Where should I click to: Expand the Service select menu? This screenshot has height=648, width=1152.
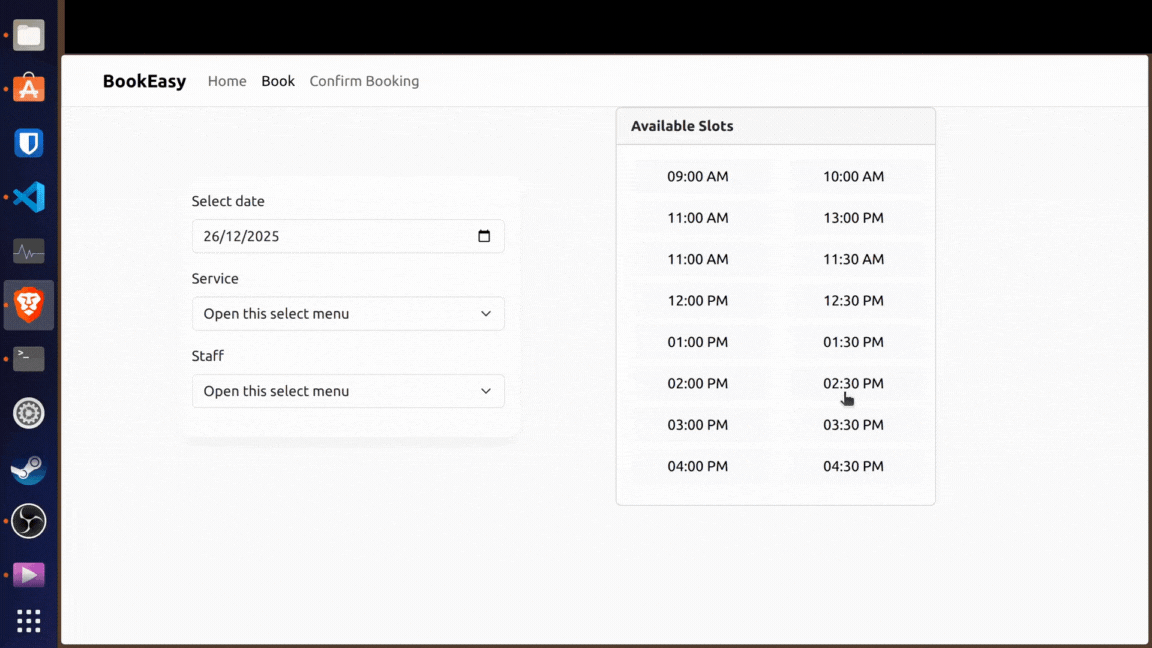pyautogui.click(x=348, y=314)
